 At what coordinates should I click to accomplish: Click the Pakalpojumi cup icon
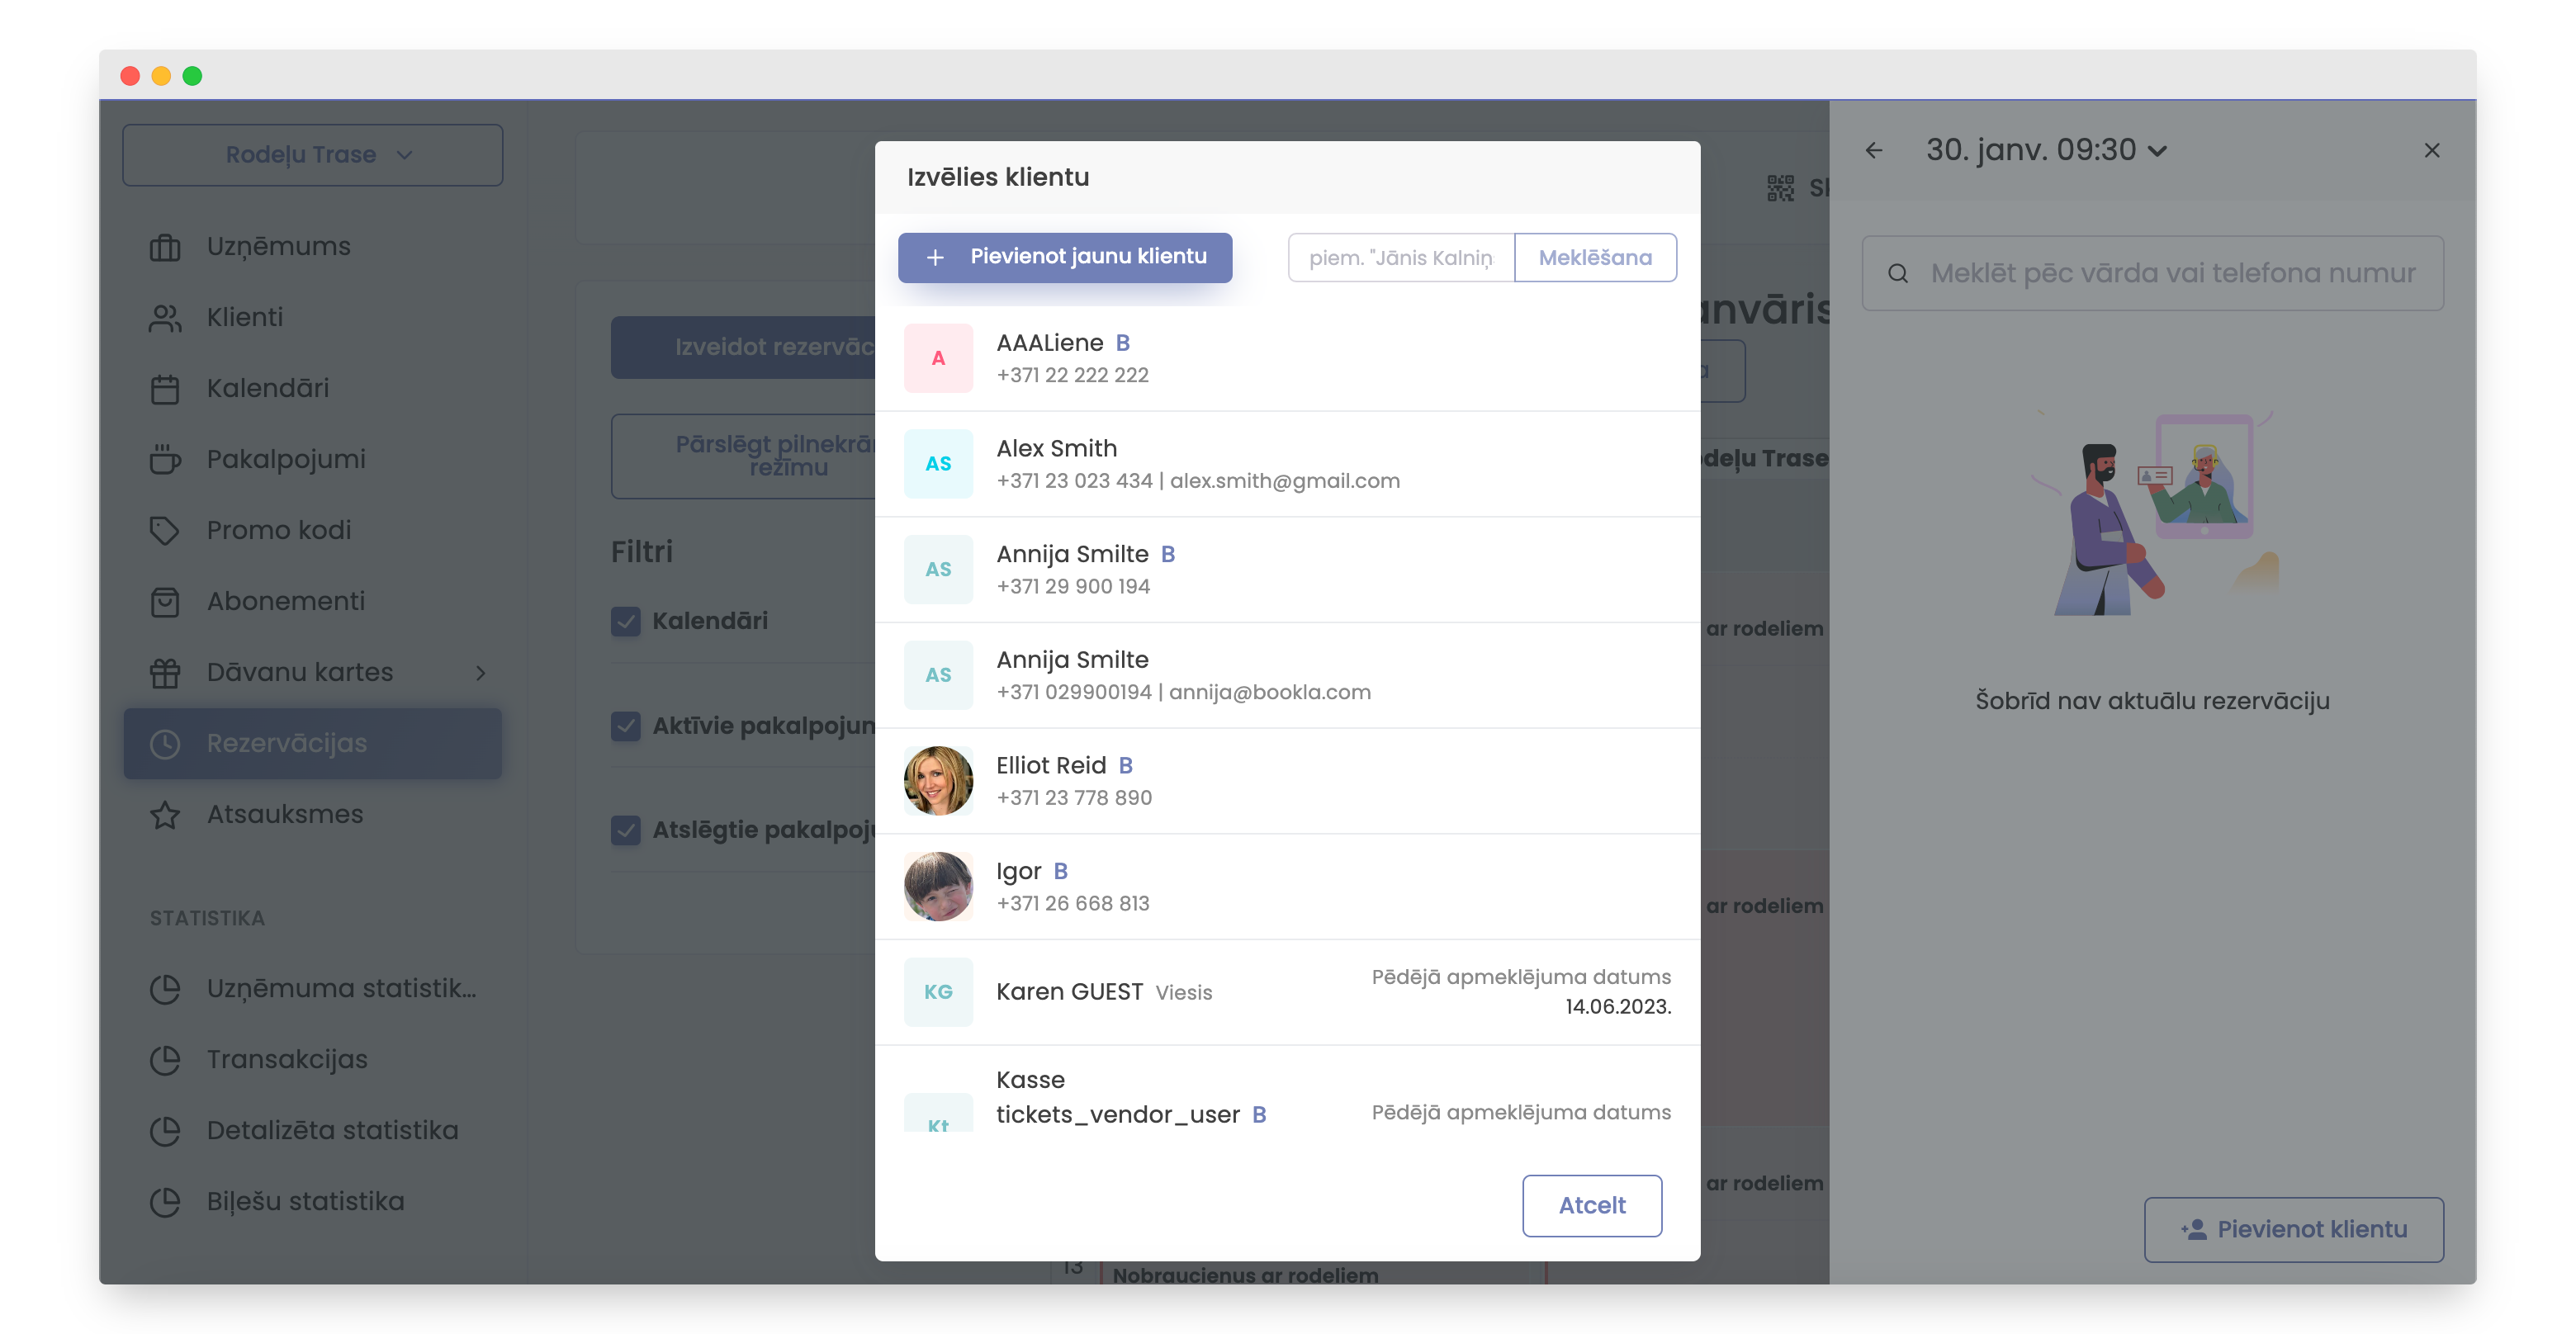165,459
